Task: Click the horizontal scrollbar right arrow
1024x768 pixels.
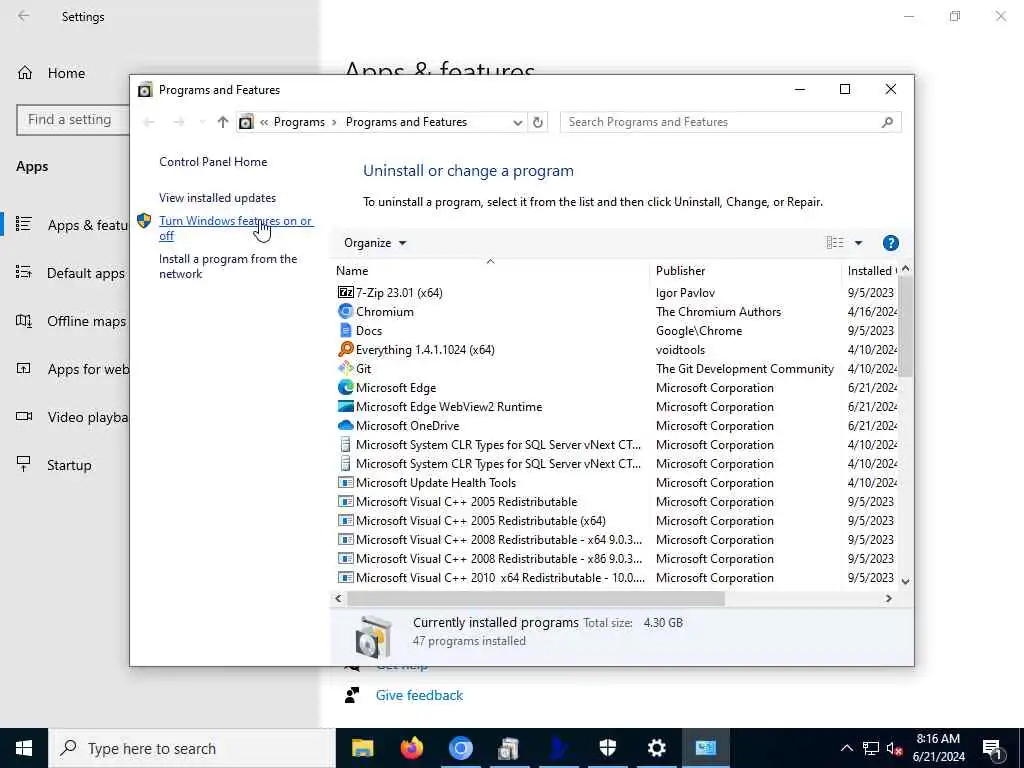Action: click(x=888, y=598)
